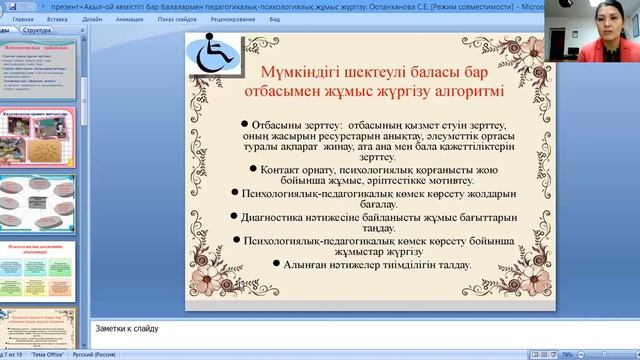Click the wheelchair accessibility image on slide
This screenshot has height=360, width=640.
(214, 54)
